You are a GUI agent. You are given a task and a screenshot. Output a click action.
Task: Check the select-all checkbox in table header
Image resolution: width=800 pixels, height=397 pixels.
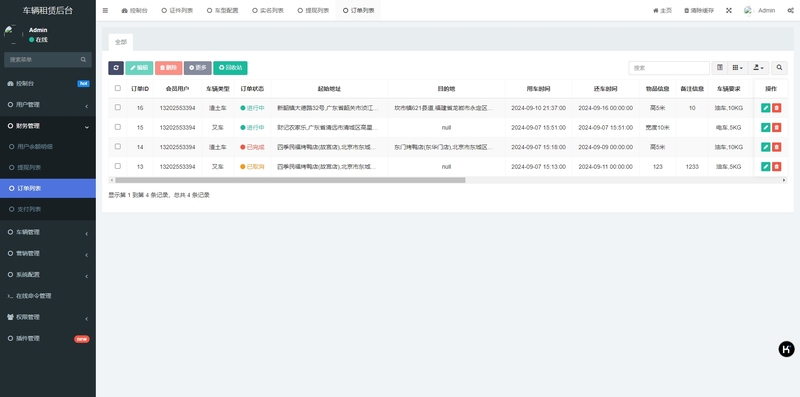tap(118, 88)
